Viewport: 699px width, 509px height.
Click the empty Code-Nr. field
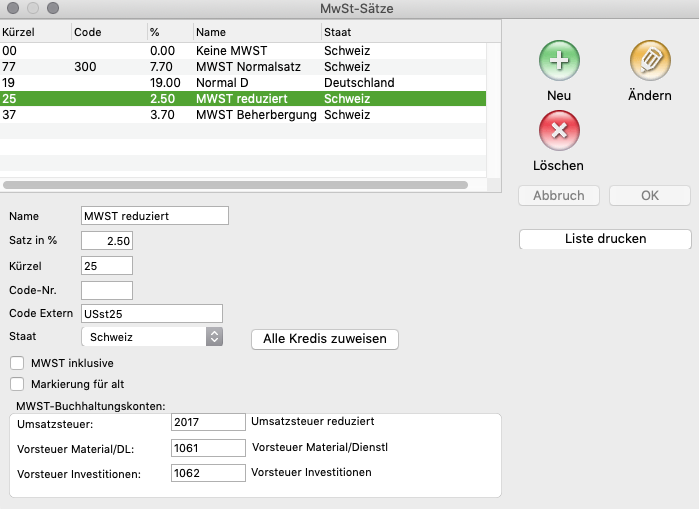107,290
